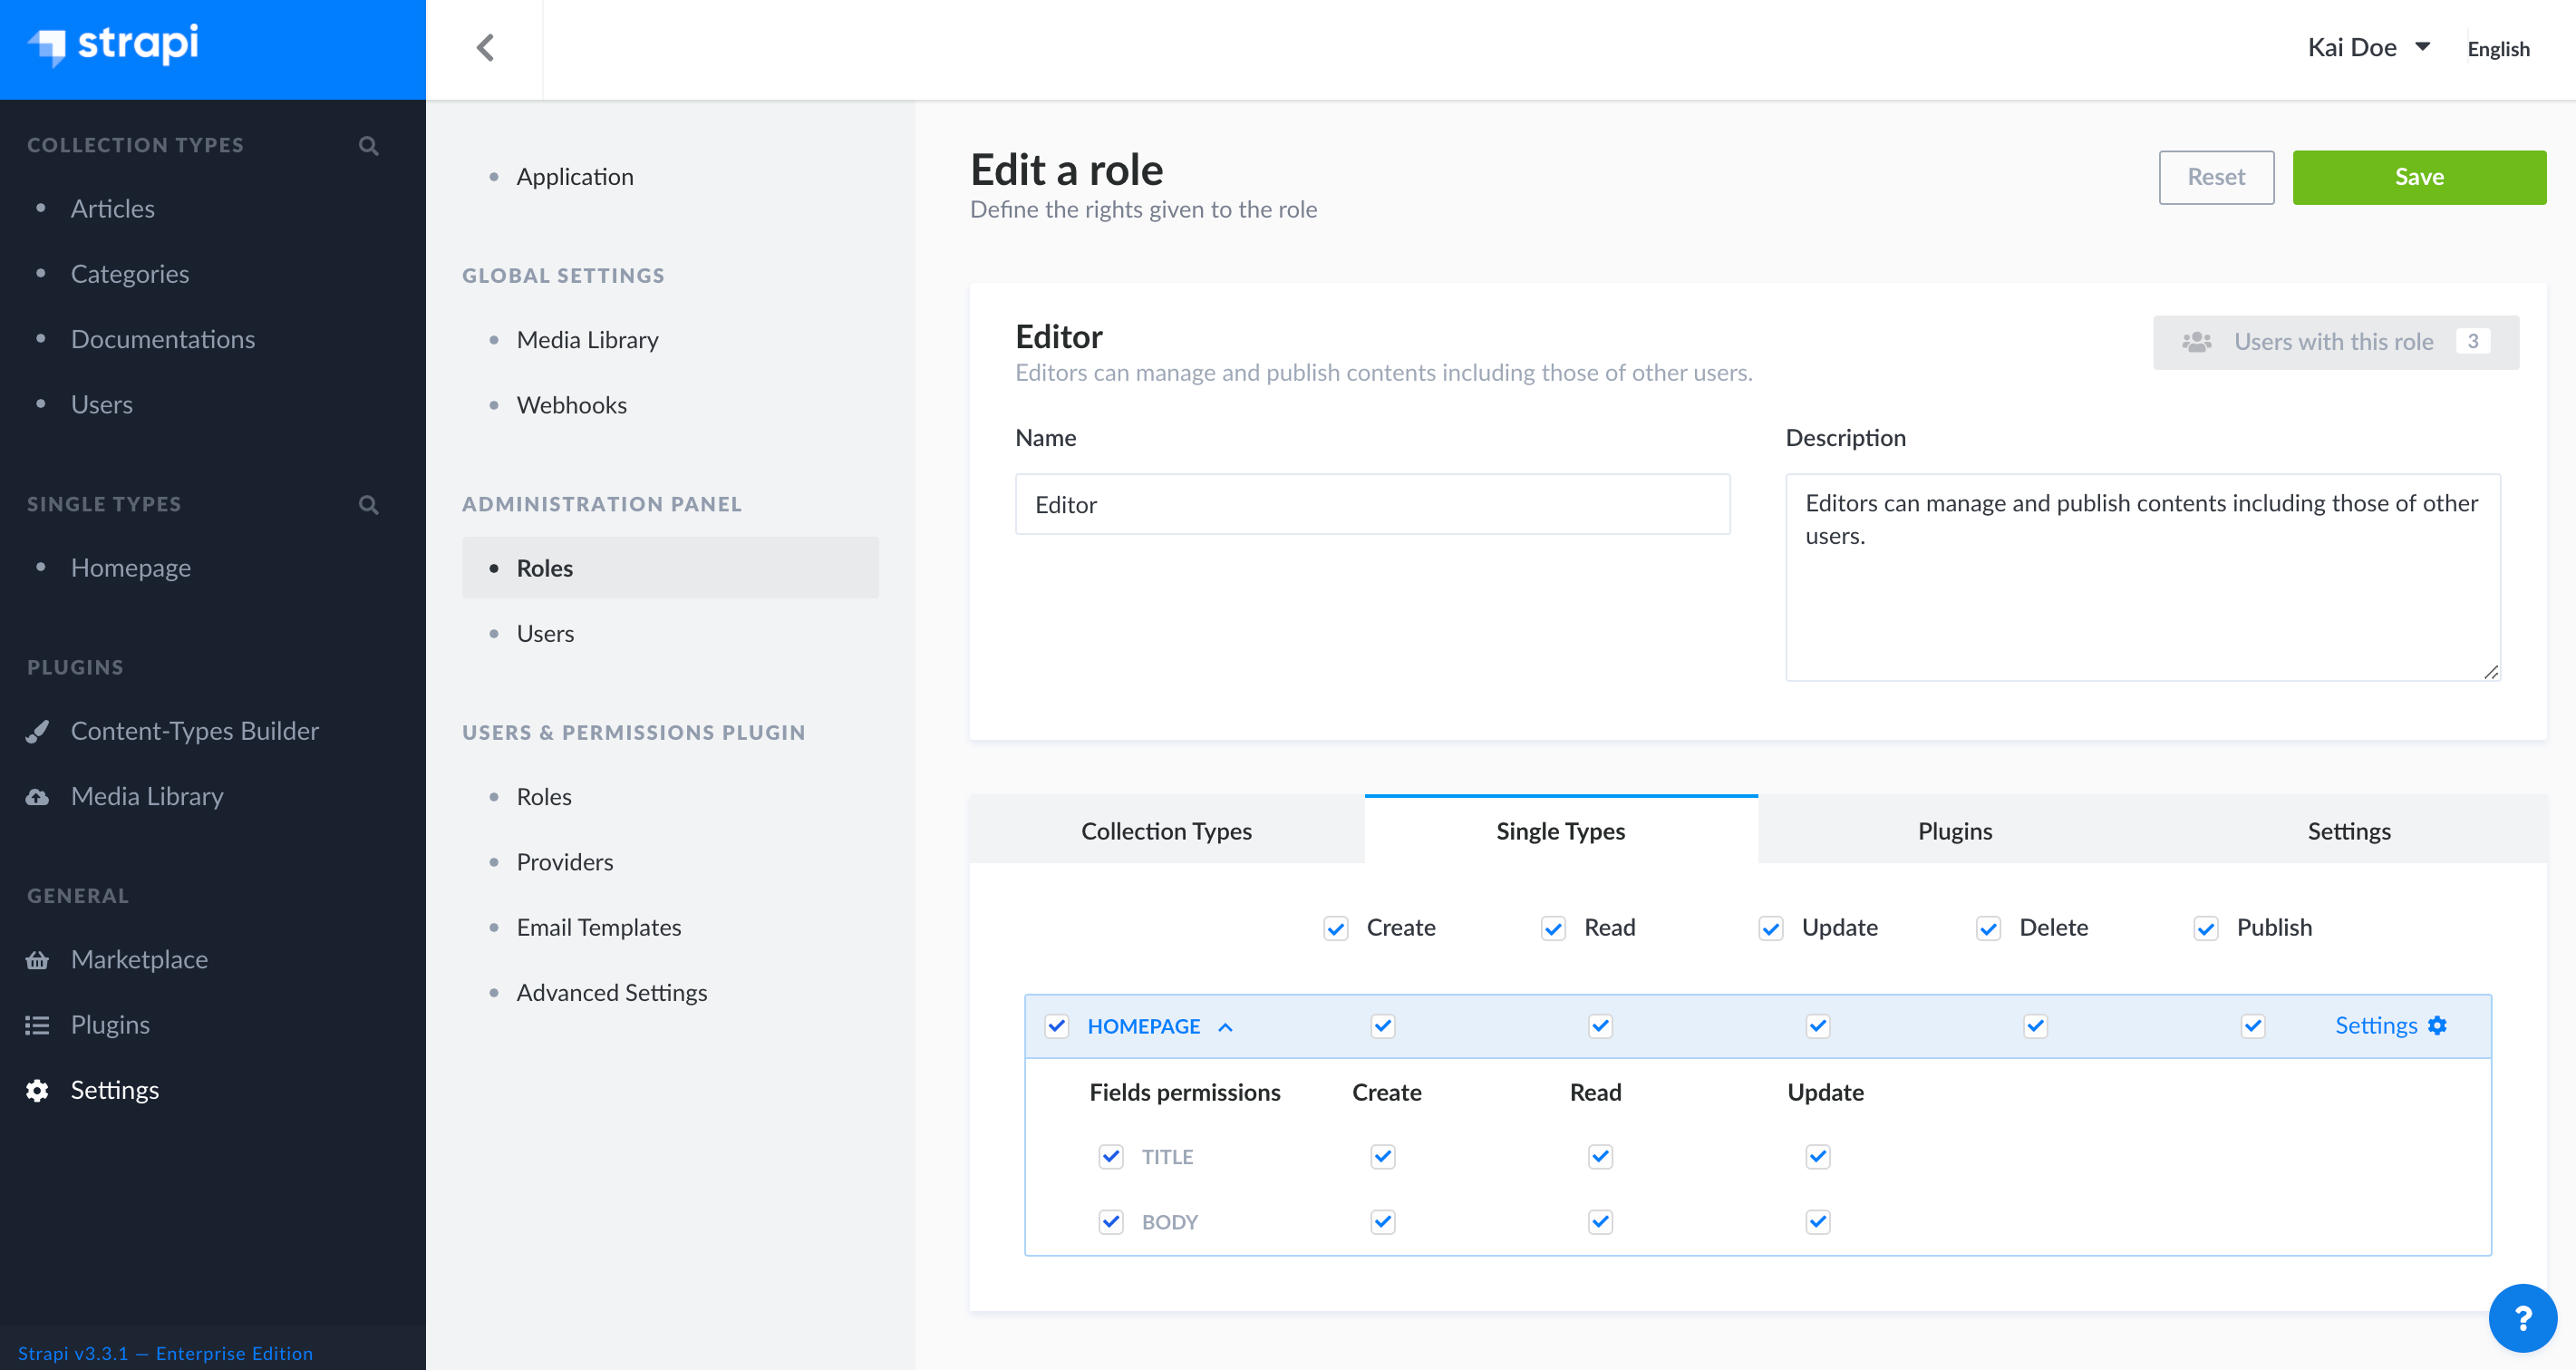Screen dimensions: 2576x1370
Task: Uncheck the TITLE field permission
Action: point(1110,1157)
